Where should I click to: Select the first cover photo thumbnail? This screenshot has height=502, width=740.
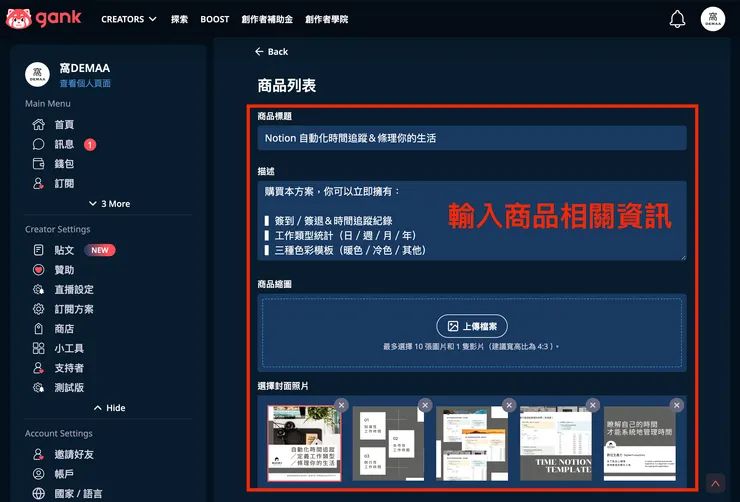(x=304, y=443)
